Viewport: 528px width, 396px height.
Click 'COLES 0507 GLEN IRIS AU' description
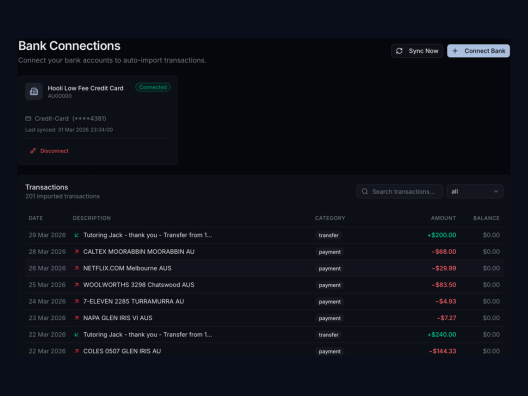click(122, 351)
